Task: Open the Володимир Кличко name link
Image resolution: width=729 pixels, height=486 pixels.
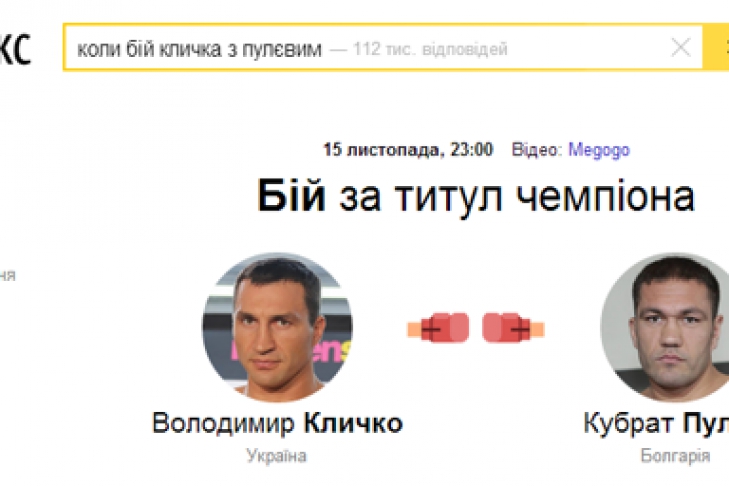Action: click(x=277, y=423)
